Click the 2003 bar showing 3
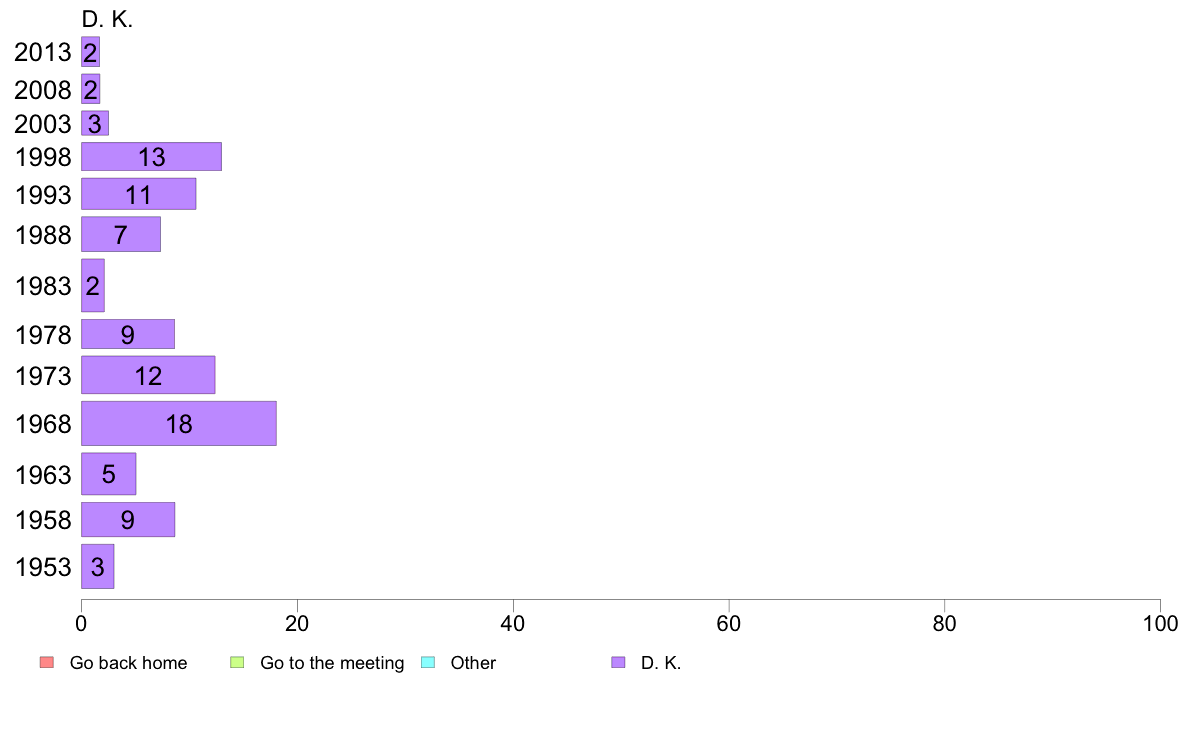Image resolution: width=1188 pixels, height=736 pixels. [95, 124]
